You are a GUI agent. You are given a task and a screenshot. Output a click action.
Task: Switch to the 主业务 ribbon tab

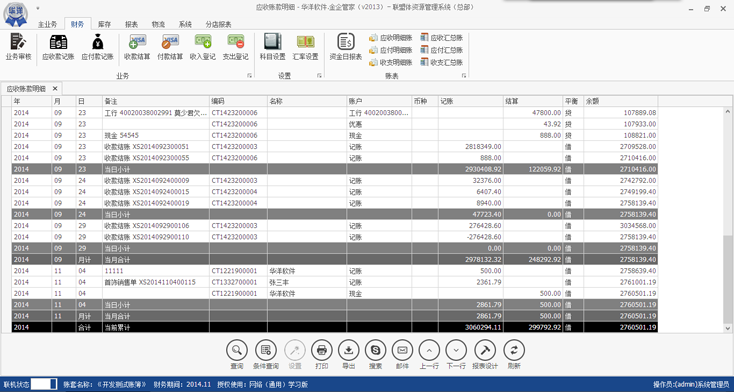(x=47, y=24)
